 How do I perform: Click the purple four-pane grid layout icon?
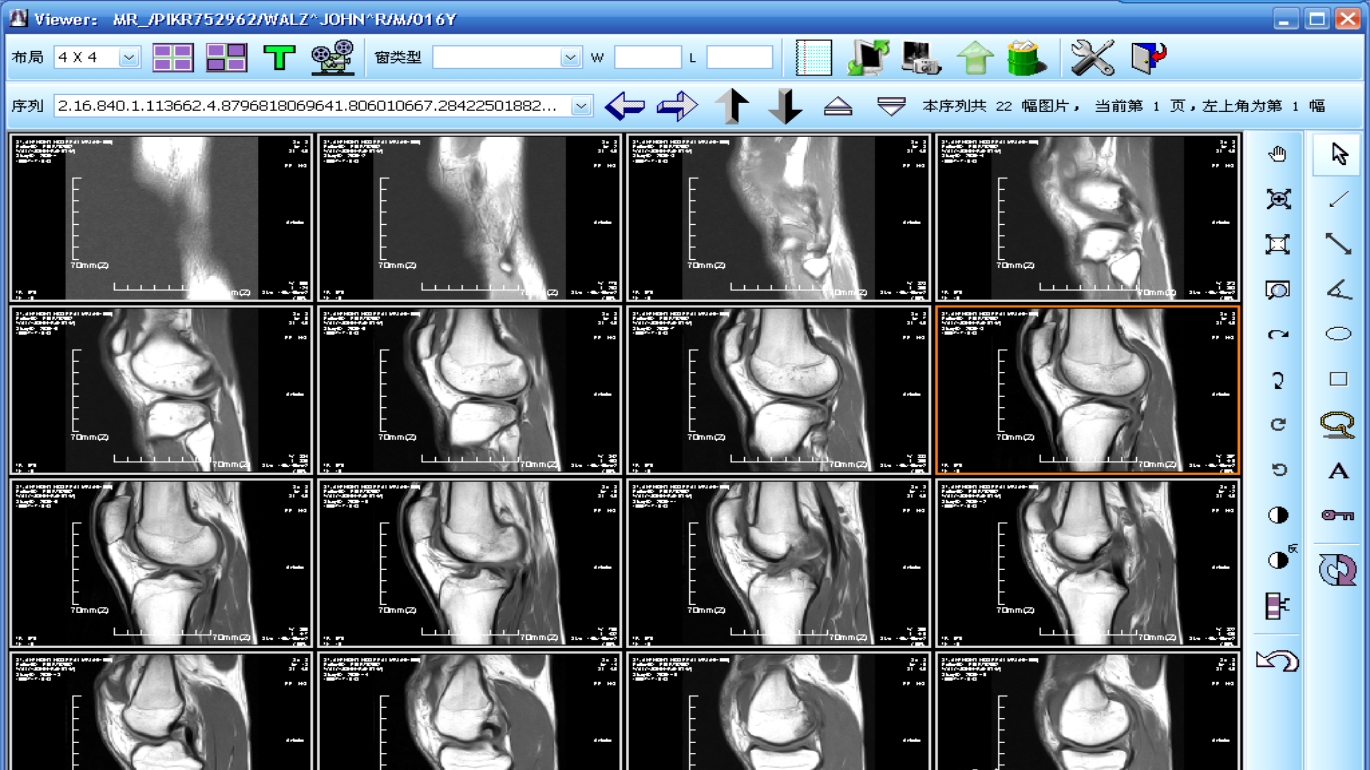click(173, 58)
